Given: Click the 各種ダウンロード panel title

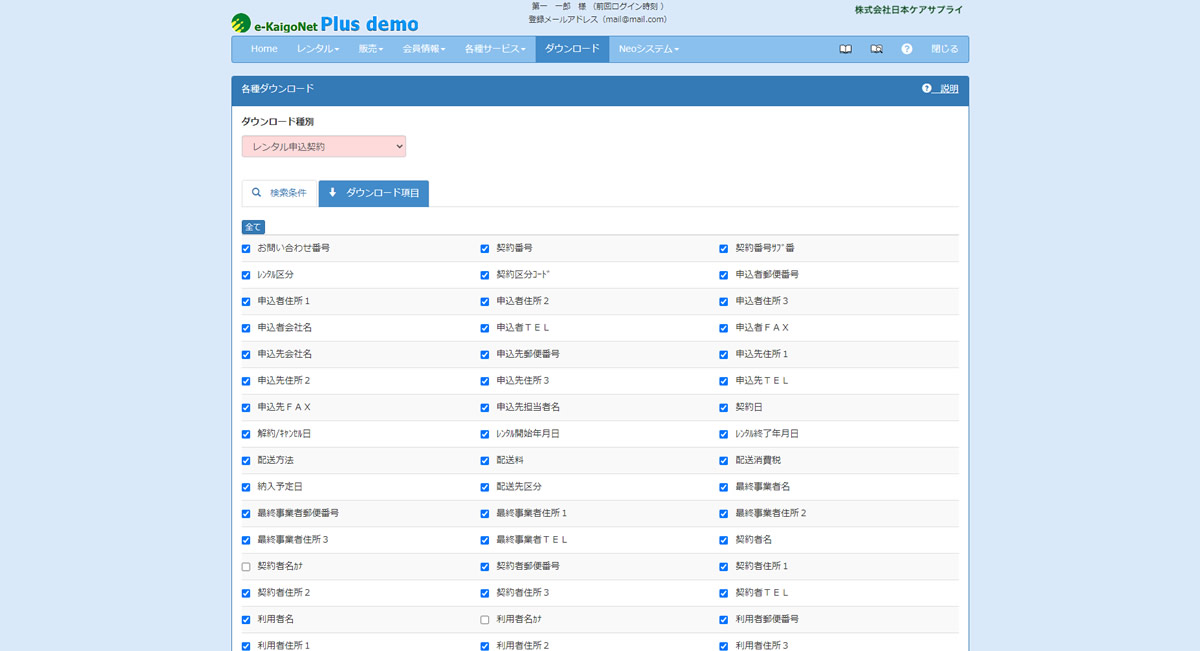Looking at the screenshot, I should (278, 89).
